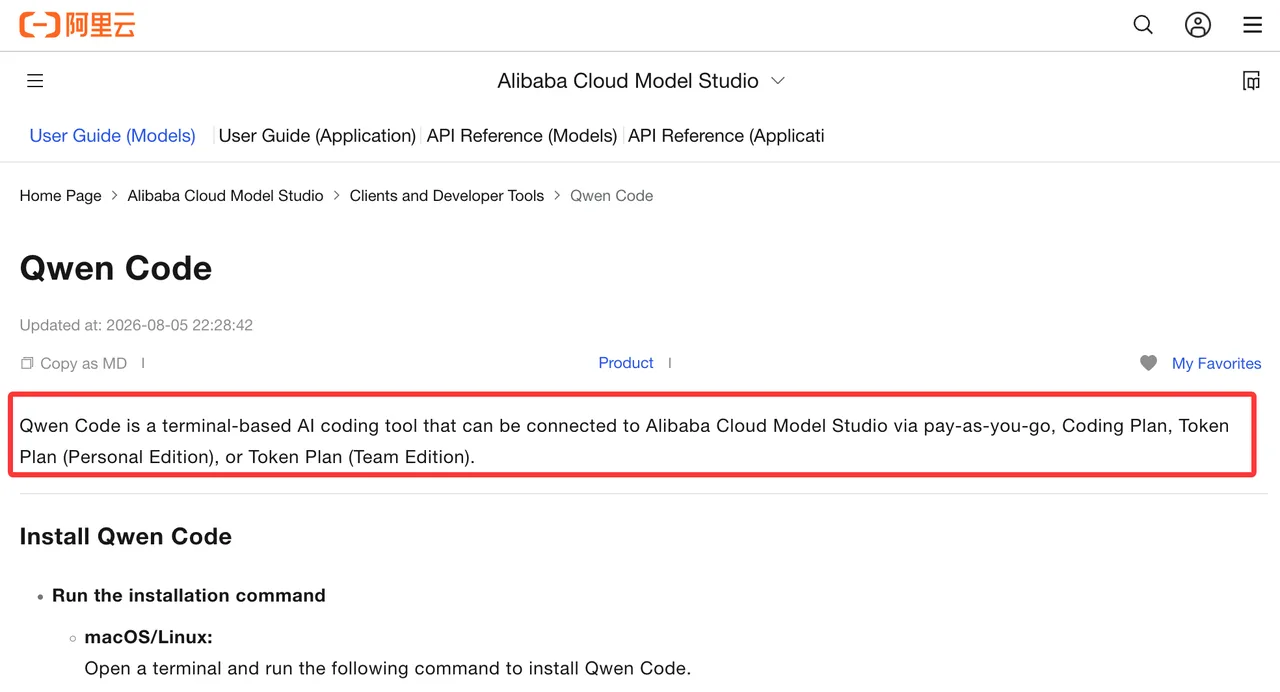Click the Qwen Code page title
Image resolution: width=1280 pixels, height=692 pixels.
click(x=116, y=268)
